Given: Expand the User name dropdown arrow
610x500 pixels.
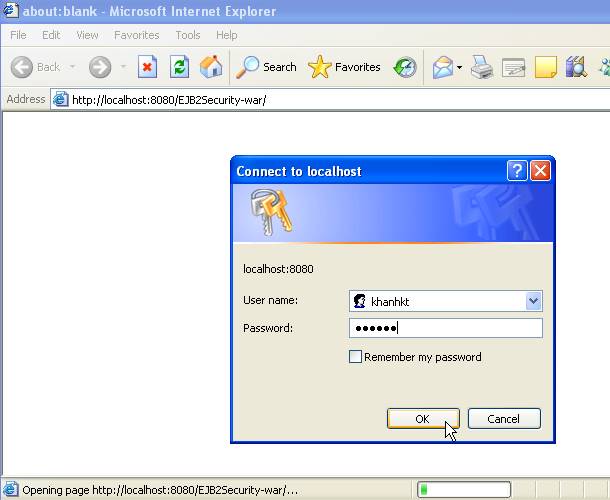Looking at the screenshot, I should [x=533, y=301].
